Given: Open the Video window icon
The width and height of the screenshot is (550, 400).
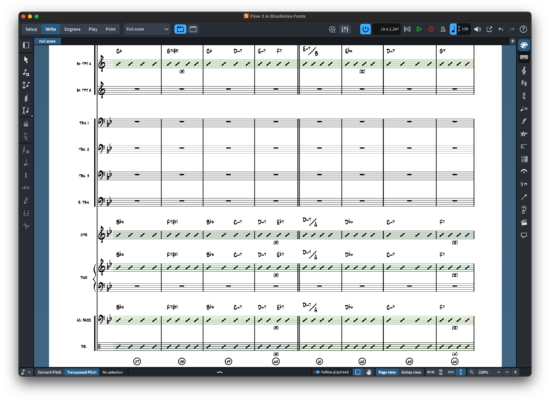Looking at the screenshot, I should [x=332, y=29].
